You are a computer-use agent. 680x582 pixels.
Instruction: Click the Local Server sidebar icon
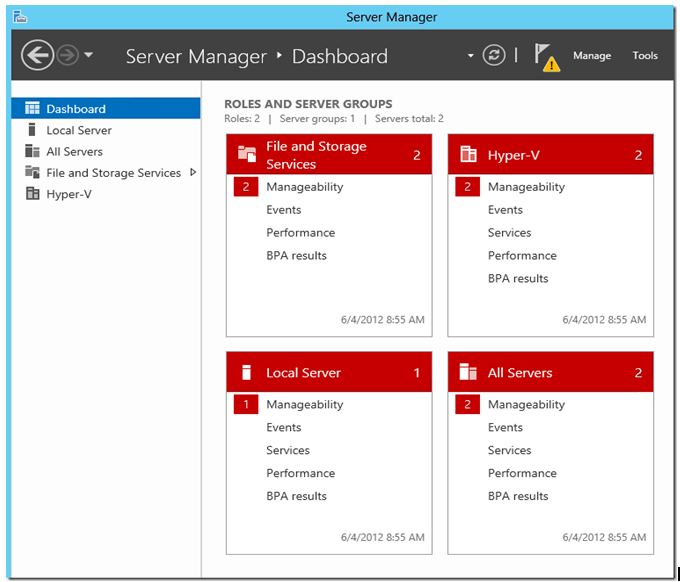coord(32,129)
